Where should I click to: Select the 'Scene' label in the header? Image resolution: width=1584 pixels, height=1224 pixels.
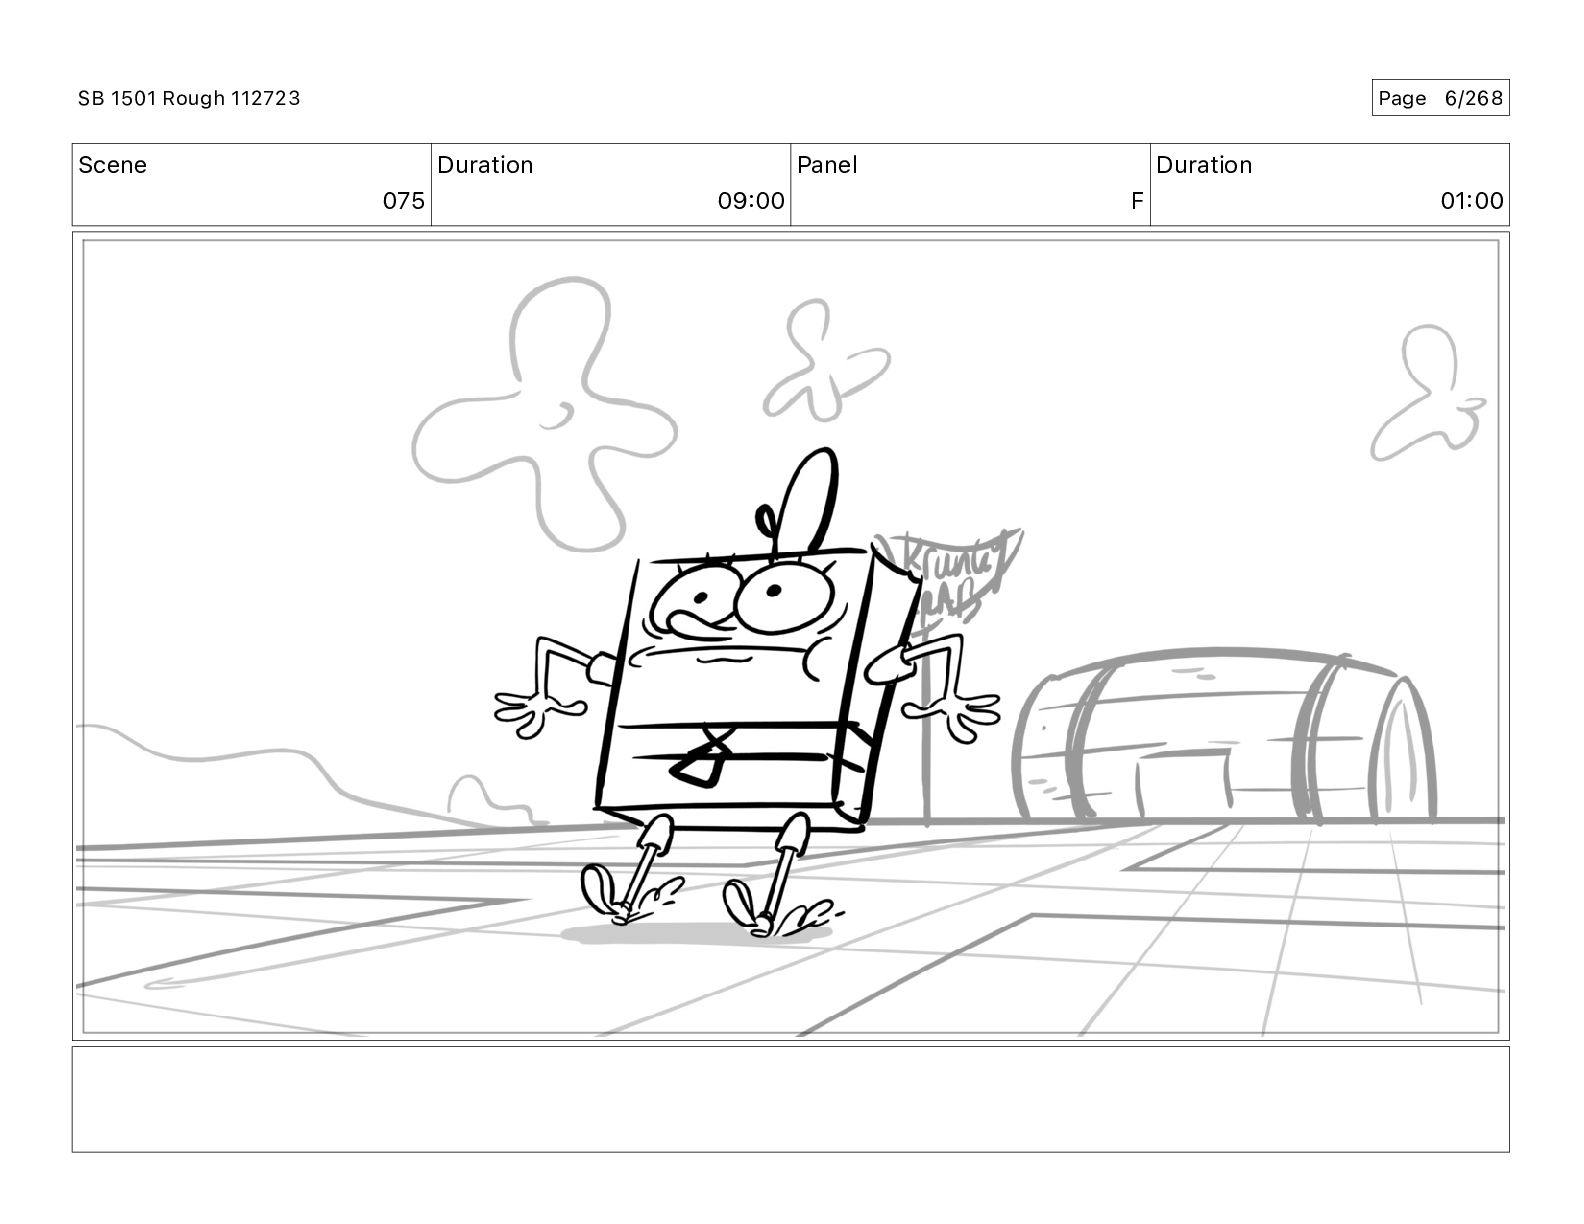112,165
